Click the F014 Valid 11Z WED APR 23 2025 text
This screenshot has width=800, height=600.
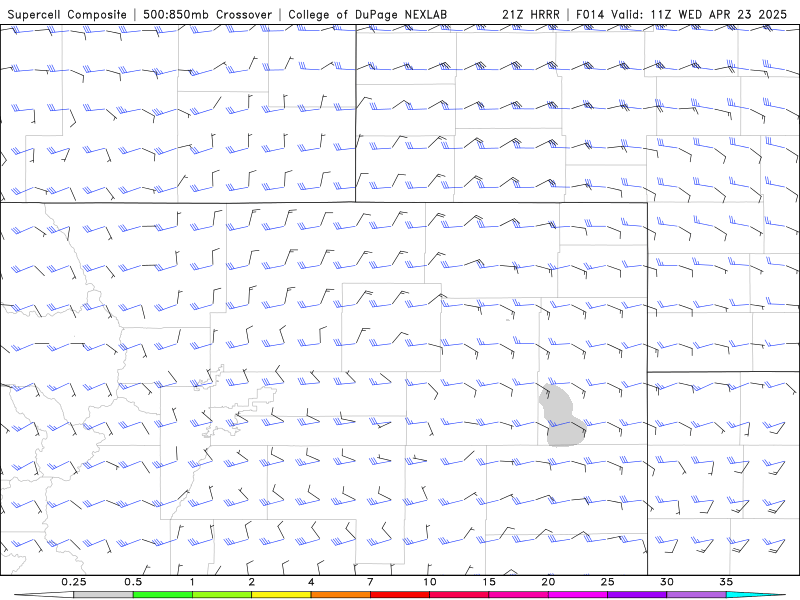[x=682, y=14]
